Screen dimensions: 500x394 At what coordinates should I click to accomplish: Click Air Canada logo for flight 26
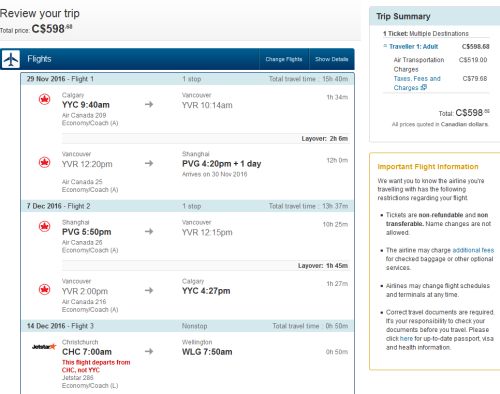pyautogui.click(x=44, y=226)
